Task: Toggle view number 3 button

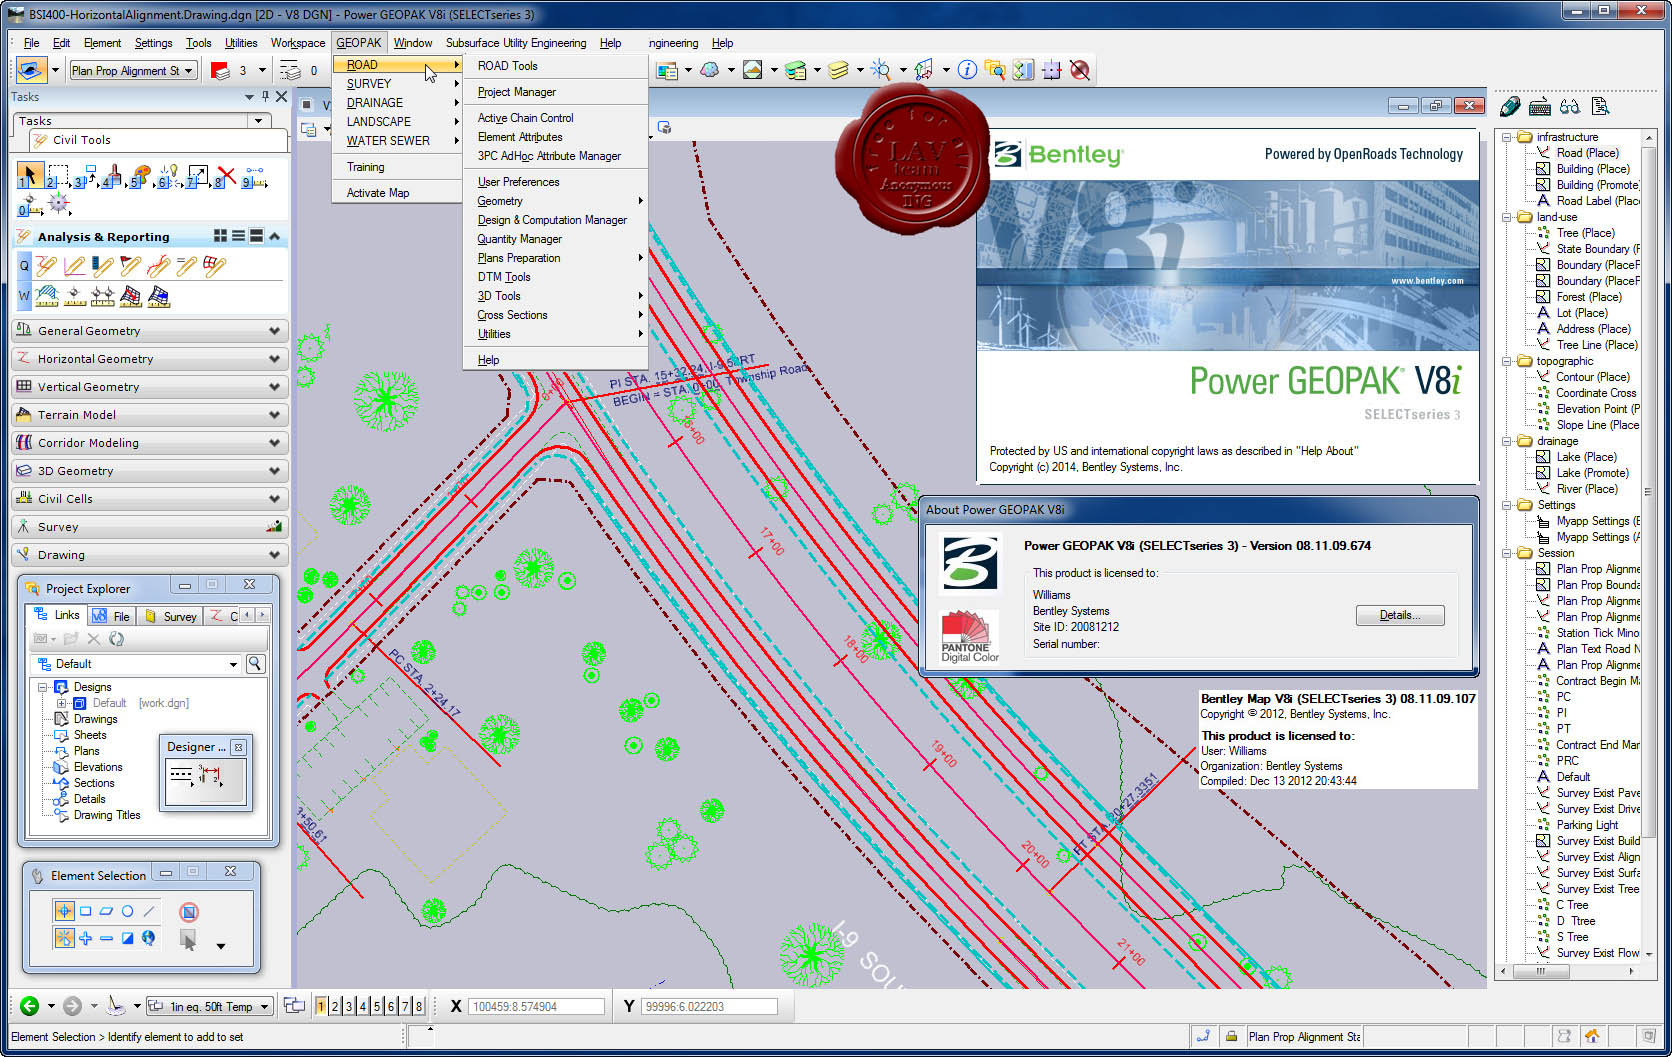Action: [x=349, y=1006]
